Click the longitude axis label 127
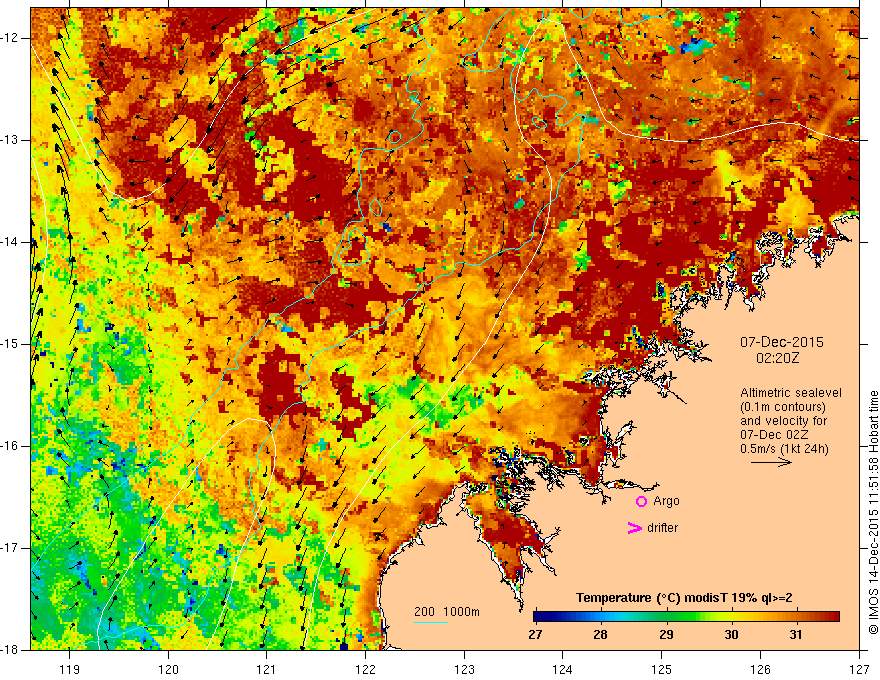This screenshot has height=680, width=880. click(x=859, y=669)
